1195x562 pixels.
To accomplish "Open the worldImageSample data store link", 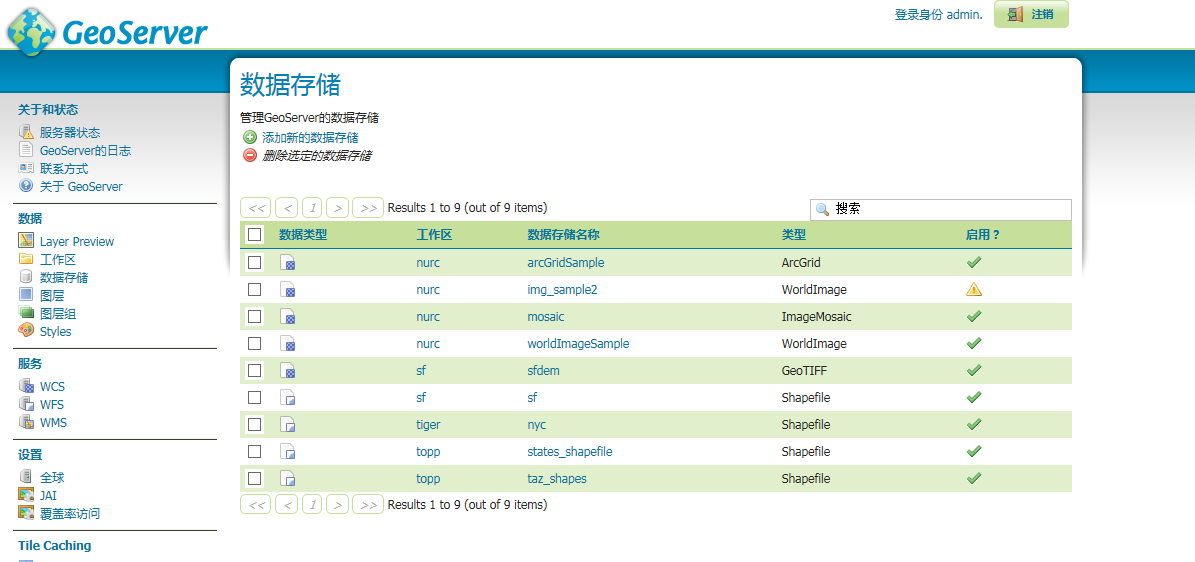I will click(578, 343).
